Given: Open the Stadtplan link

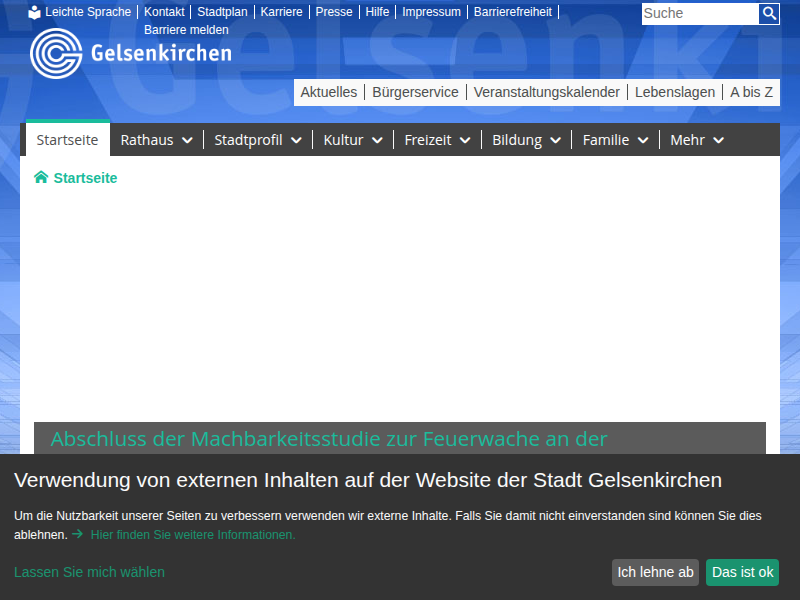Looking at the screenshot, I should (x=222, y=12).
